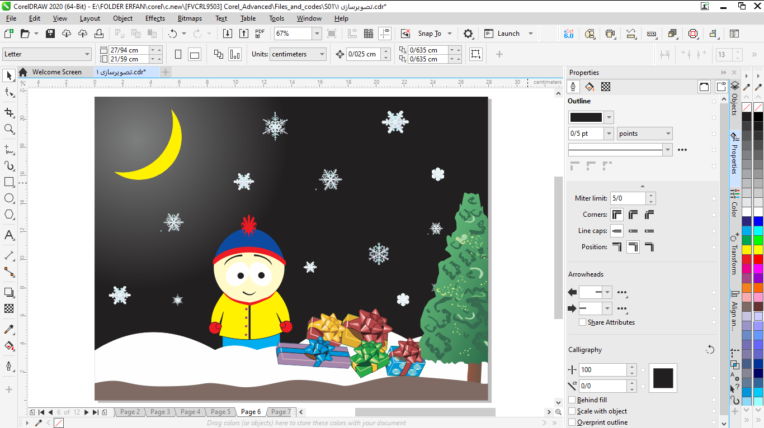Click the Export icon

click(x=243, y=34)
